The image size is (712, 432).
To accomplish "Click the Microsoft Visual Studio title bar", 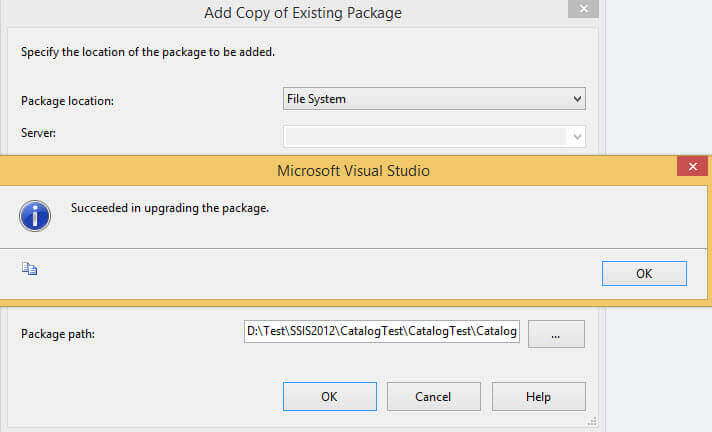I will click(353, 171).
